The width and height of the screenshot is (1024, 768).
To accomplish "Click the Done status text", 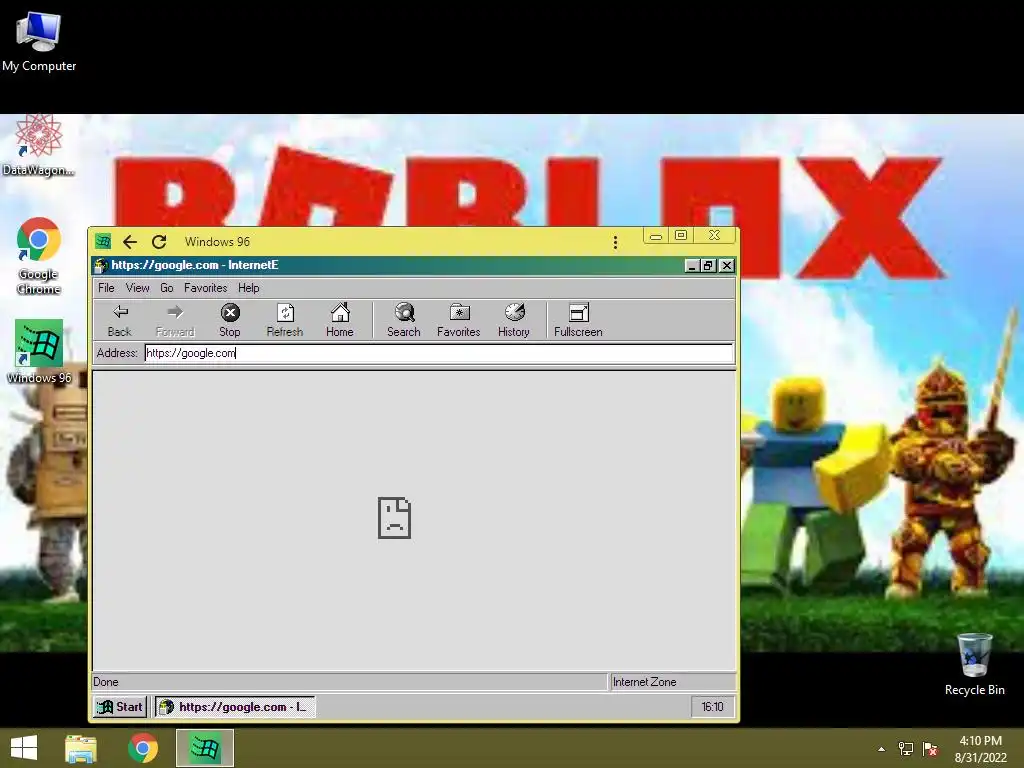I will 106,682.
